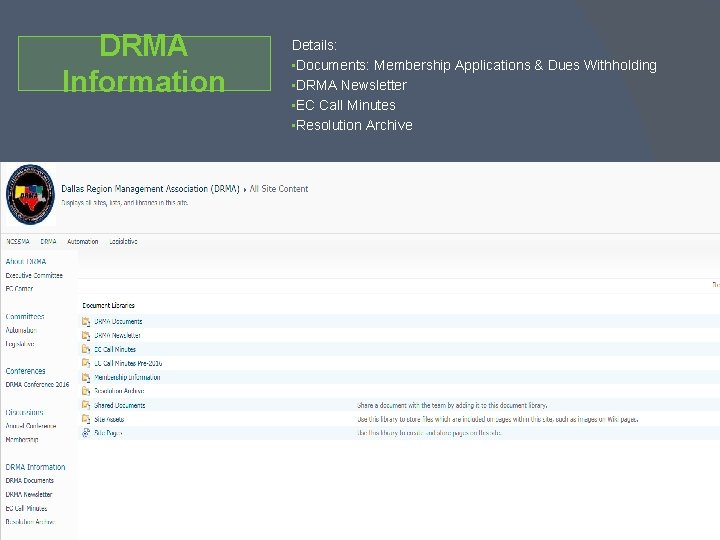720x540 pixels.
Task: Click wiki icon beside Site Pages
Action: click(x=86, y=433)
